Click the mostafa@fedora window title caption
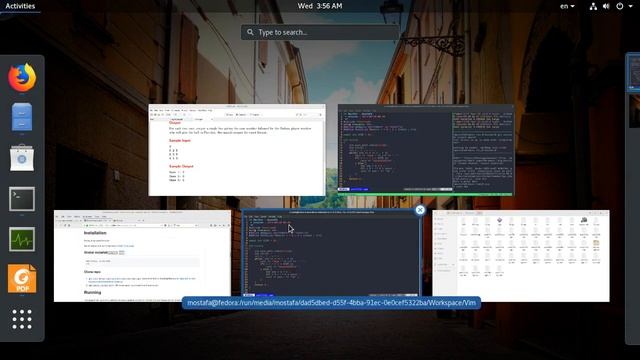The width and height of the screenshot is (640, 360). click(x=331, y=303)
